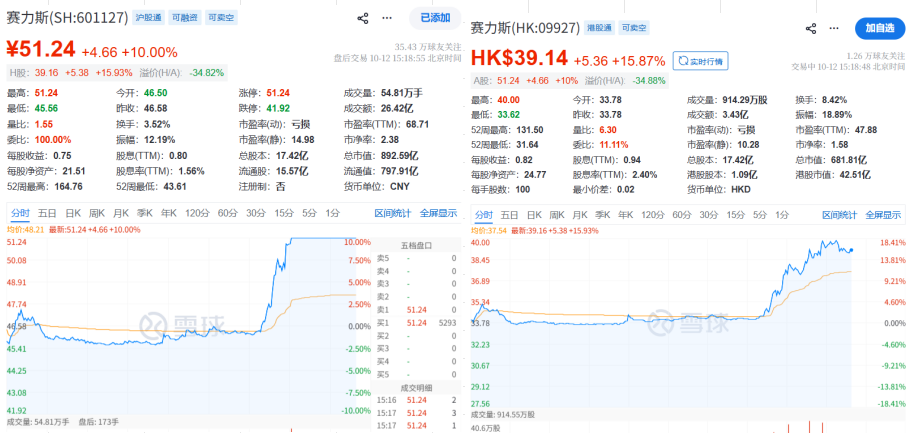Select 15分 tab in SH chart
The image size is (912, 433).
pos(284,214)
